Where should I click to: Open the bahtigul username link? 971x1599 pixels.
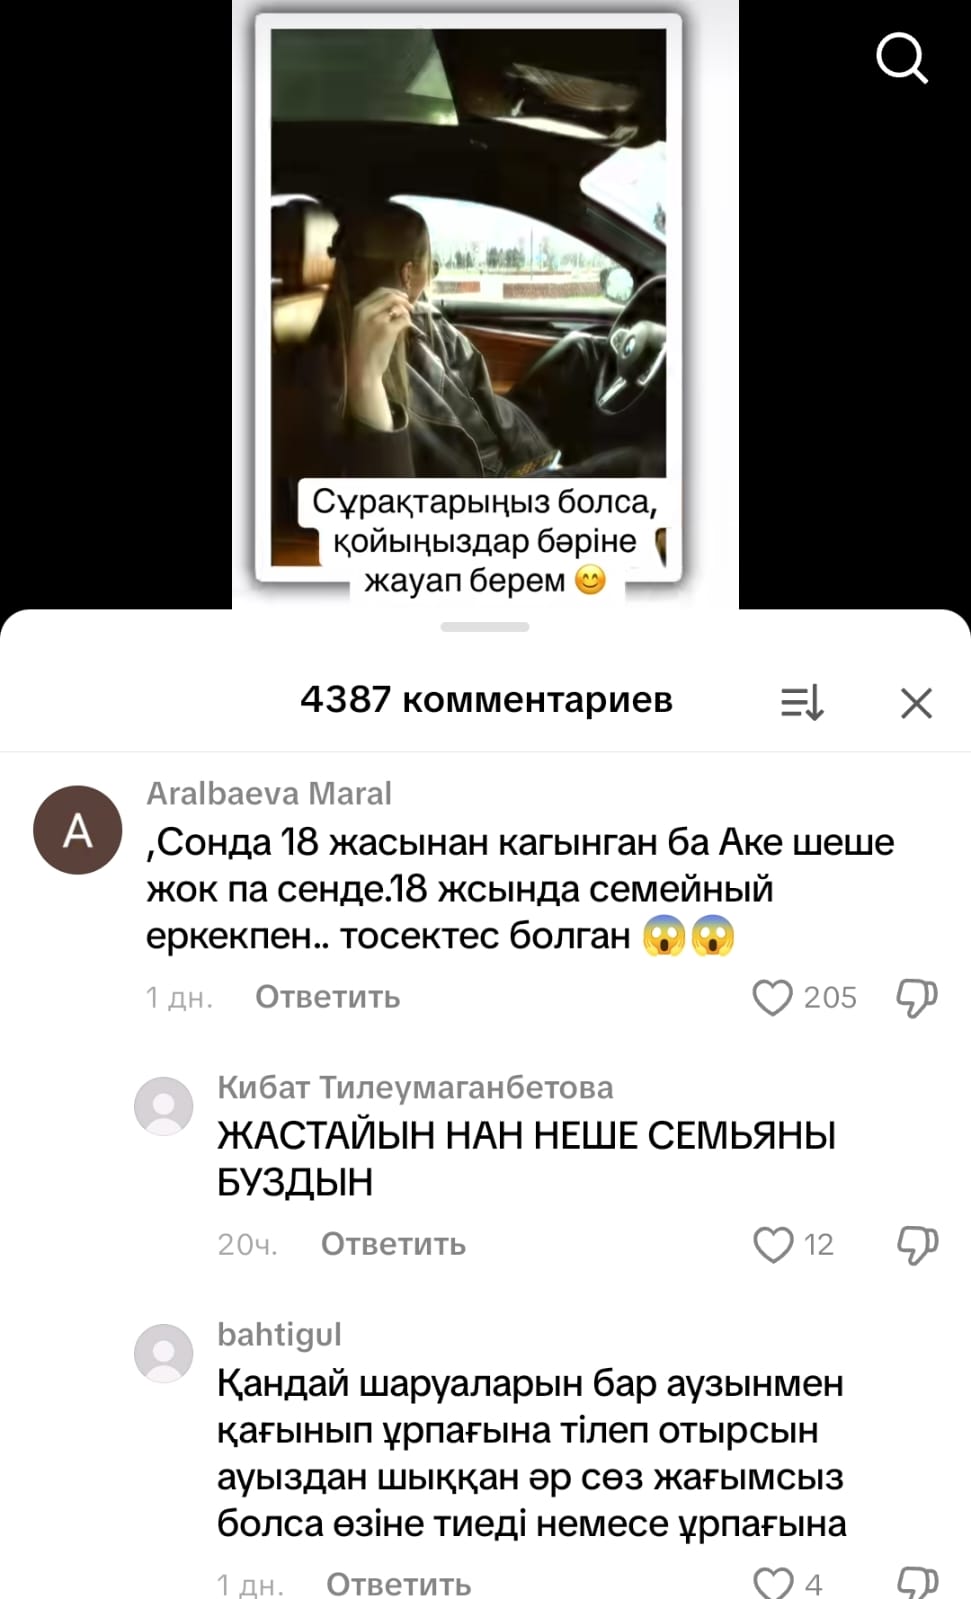click(x=279, y=1334)
